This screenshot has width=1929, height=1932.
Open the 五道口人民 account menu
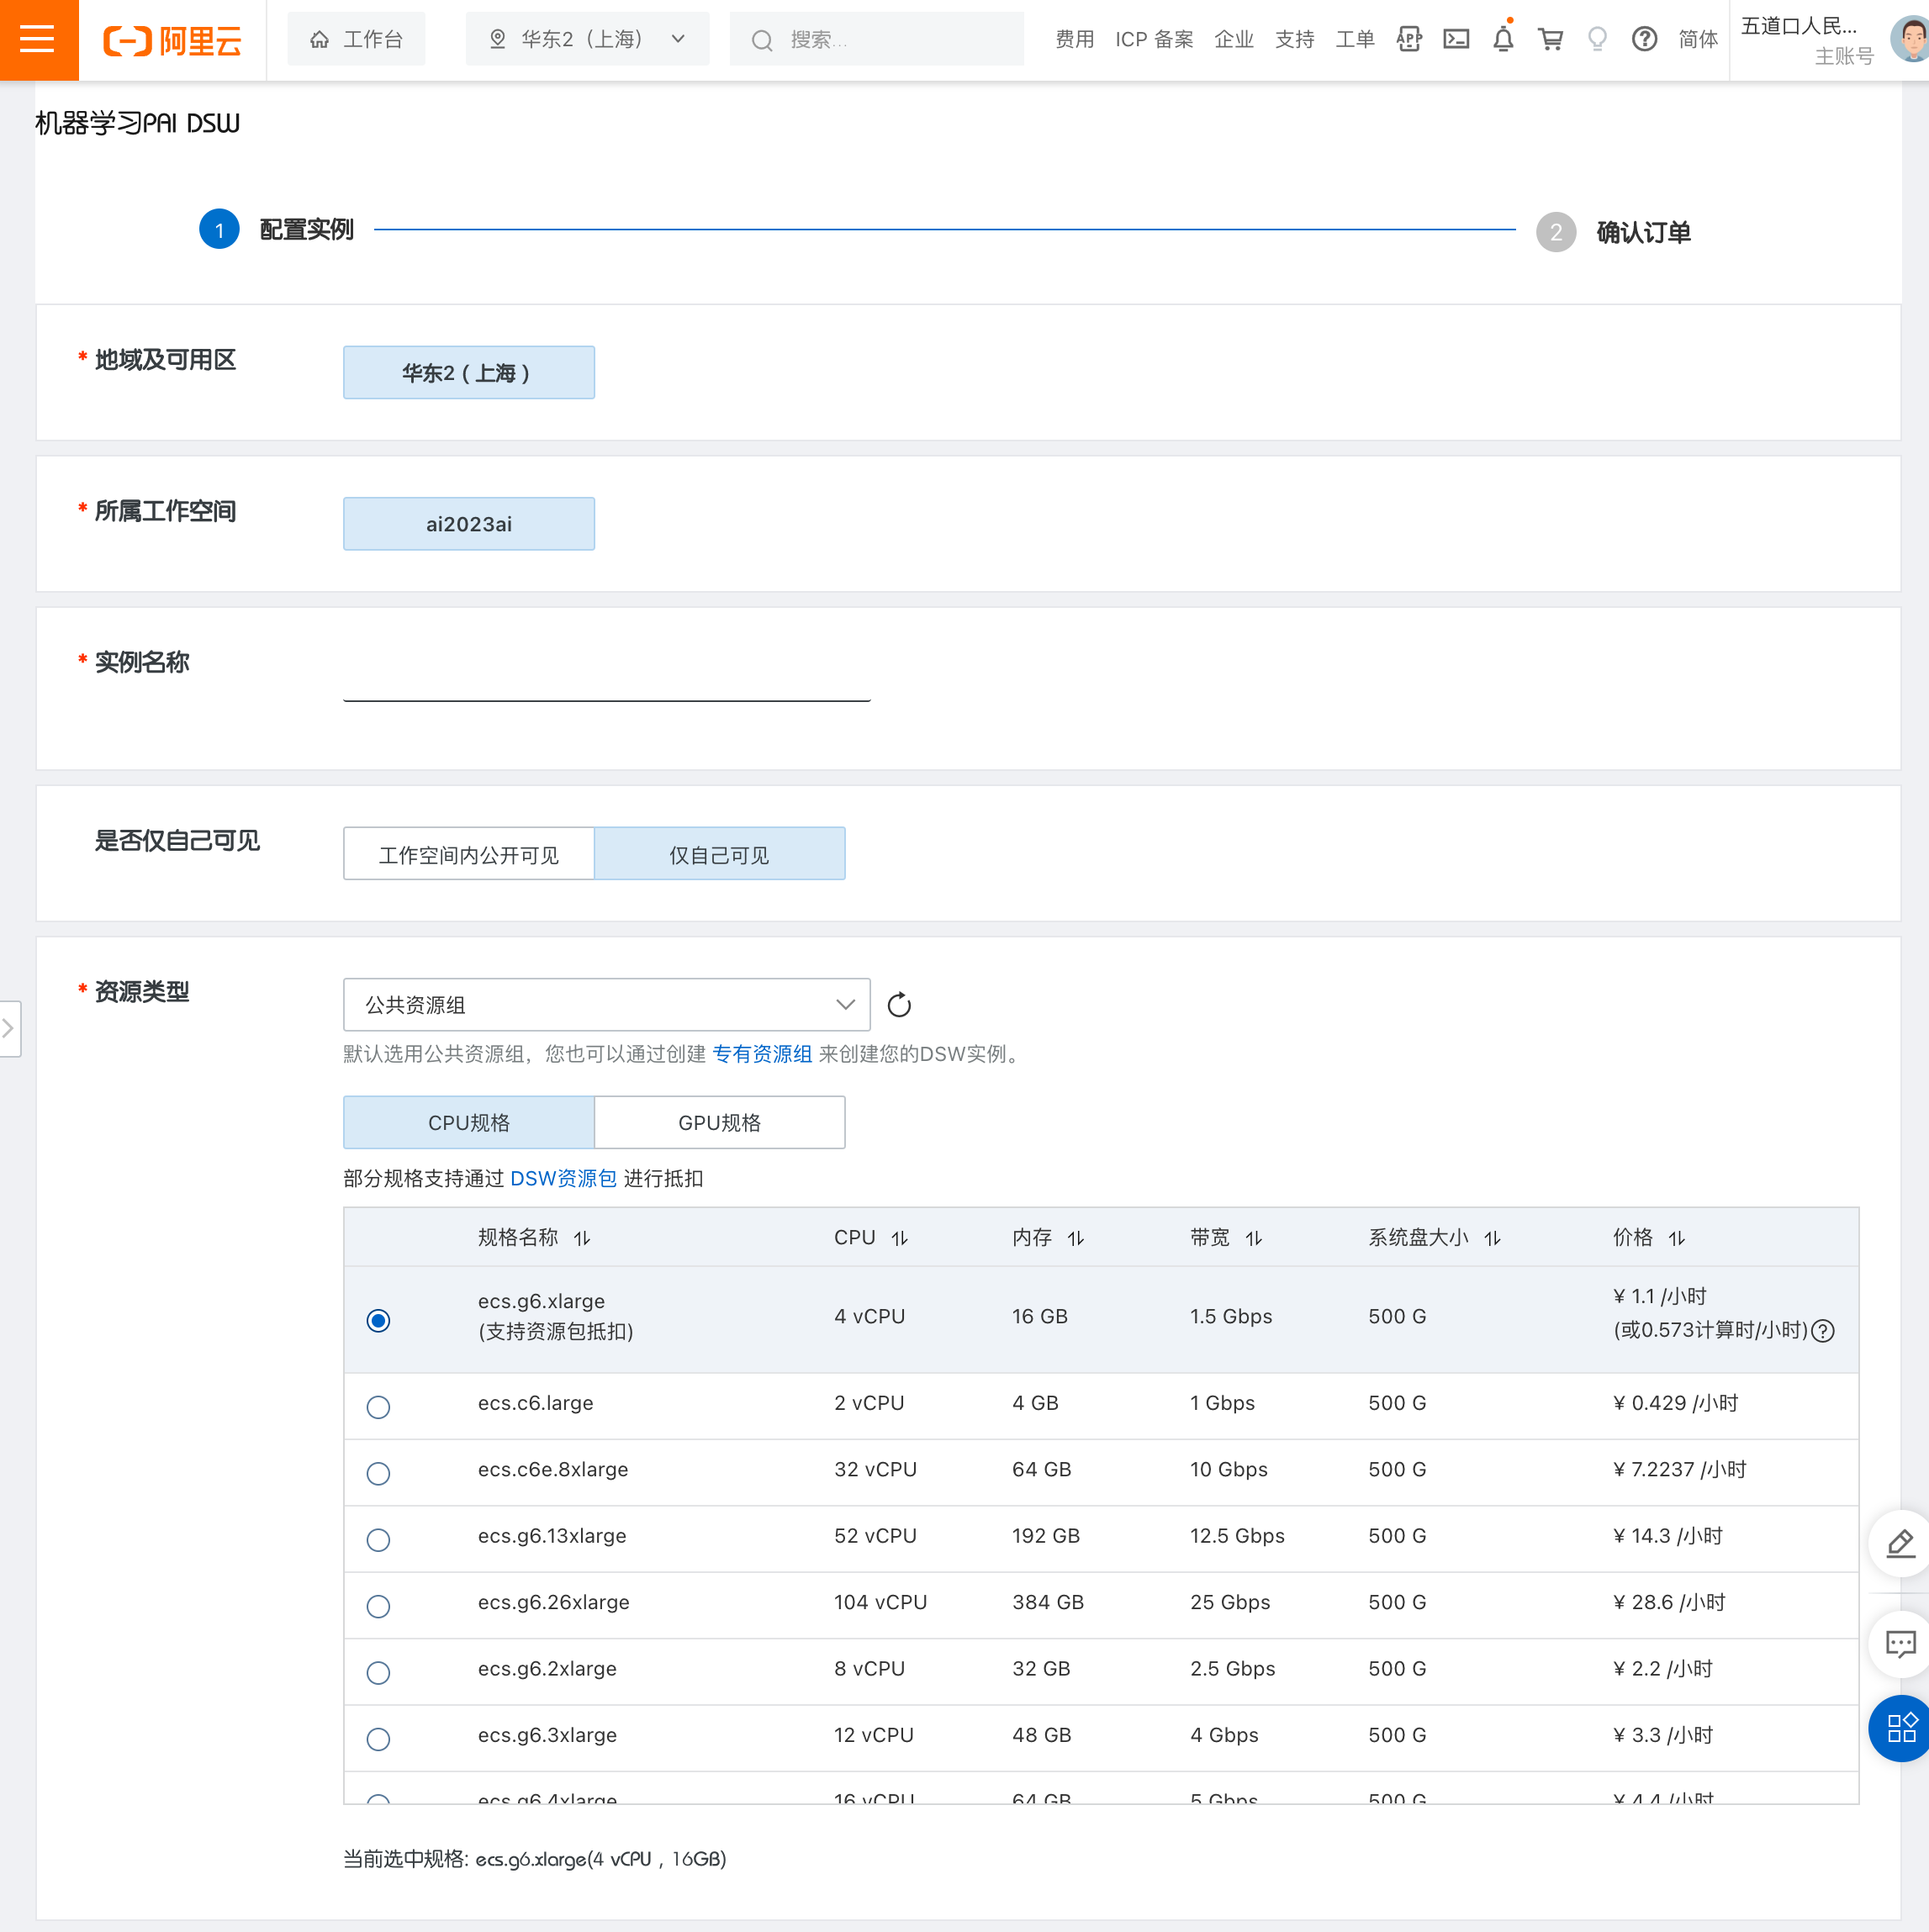pos(1809,40)
